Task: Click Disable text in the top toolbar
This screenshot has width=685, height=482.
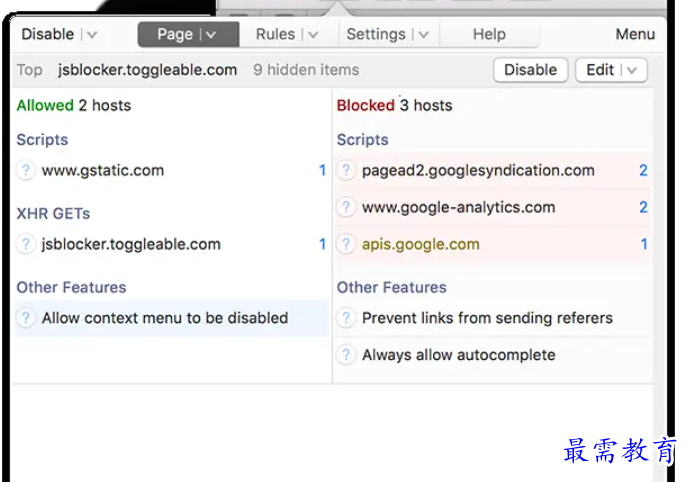Action: (48, 34)
